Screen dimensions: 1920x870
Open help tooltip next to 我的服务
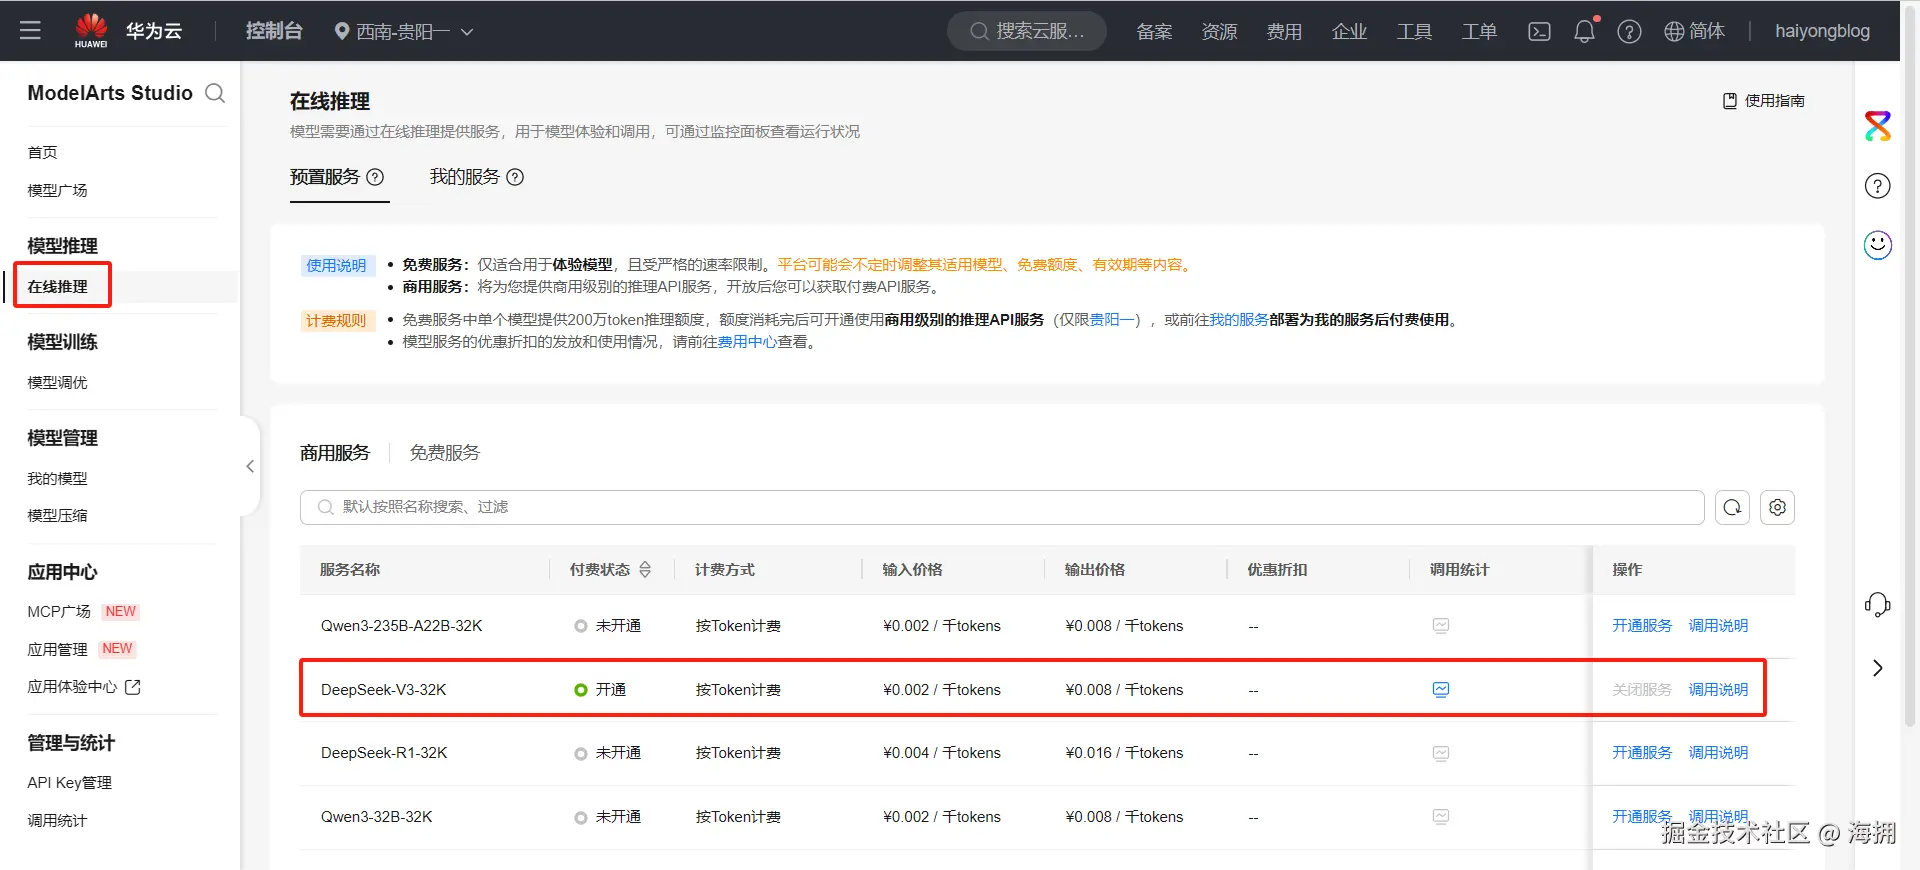click(515, 177)
